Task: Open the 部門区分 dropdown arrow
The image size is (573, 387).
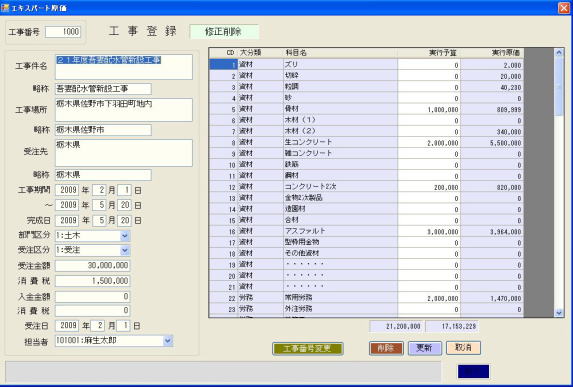Action: tap(125, 236)
